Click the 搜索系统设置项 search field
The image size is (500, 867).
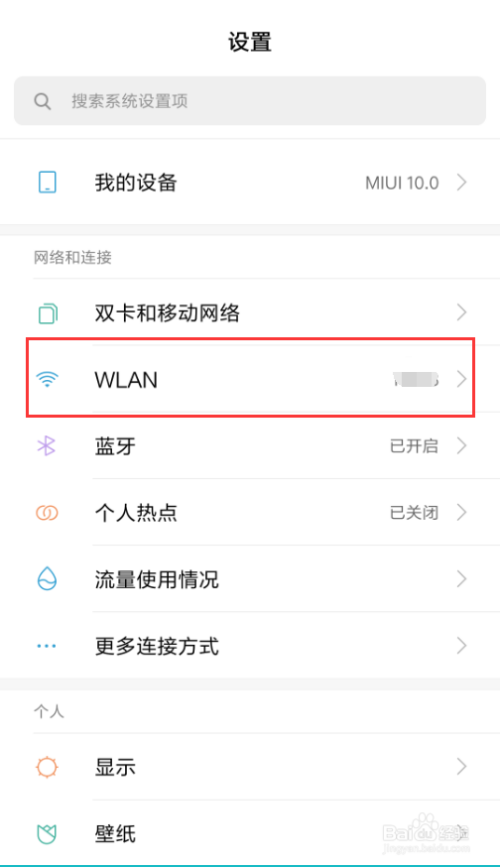coord(250,101)
